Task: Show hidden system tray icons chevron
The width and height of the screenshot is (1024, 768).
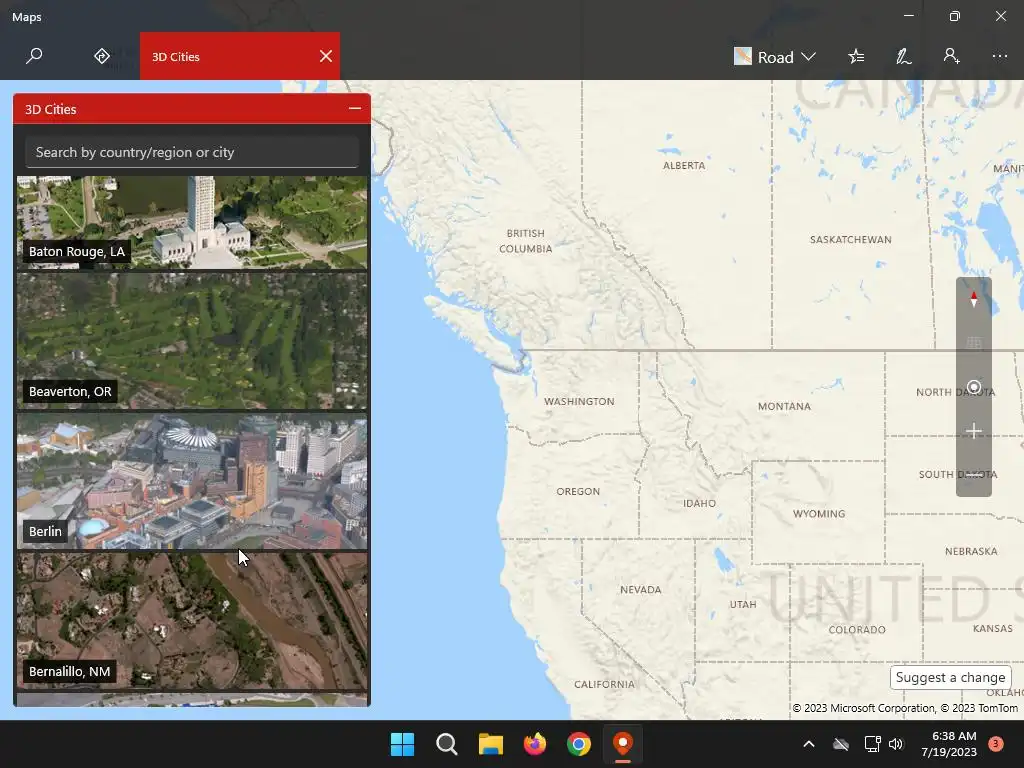Action: click(808, 744)
